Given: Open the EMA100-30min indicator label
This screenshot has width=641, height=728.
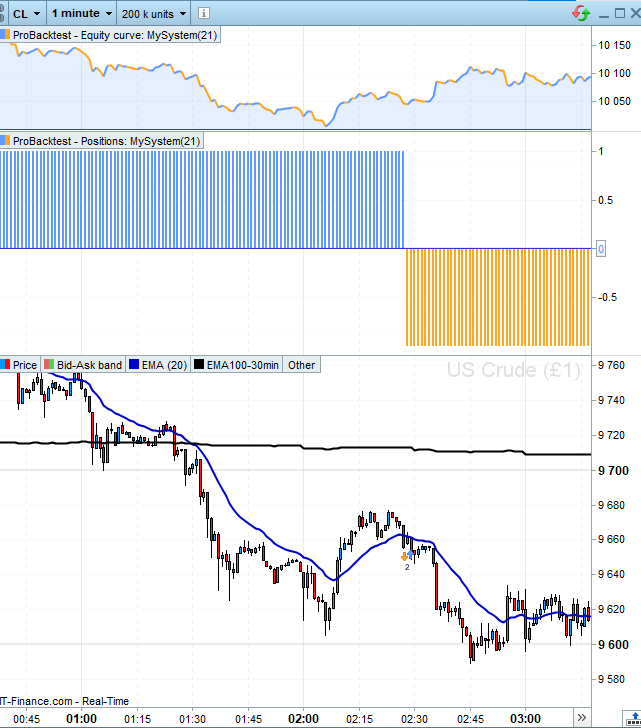Looking at the screenshot, I should point(237,365).
